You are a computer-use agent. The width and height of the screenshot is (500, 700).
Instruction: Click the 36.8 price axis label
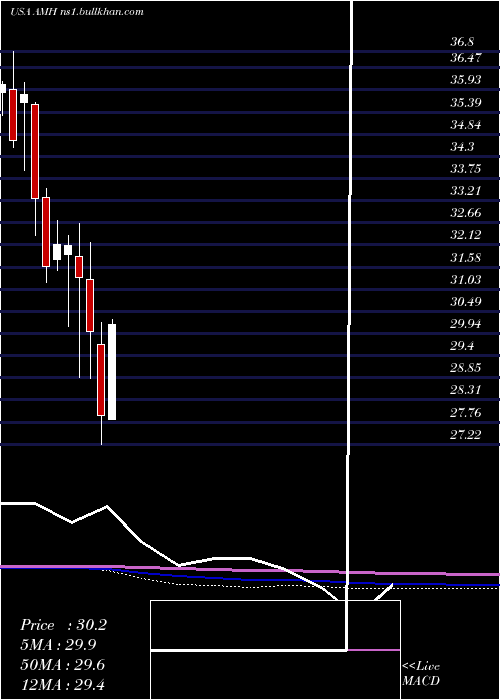[462, 42]
